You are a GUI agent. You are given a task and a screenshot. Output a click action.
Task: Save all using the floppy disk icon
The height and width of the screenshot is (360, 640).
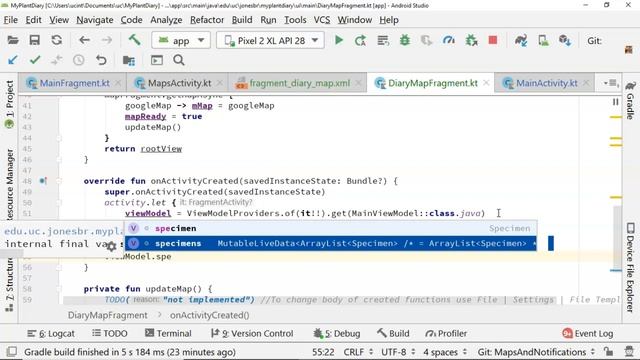(x=35, y=40)
